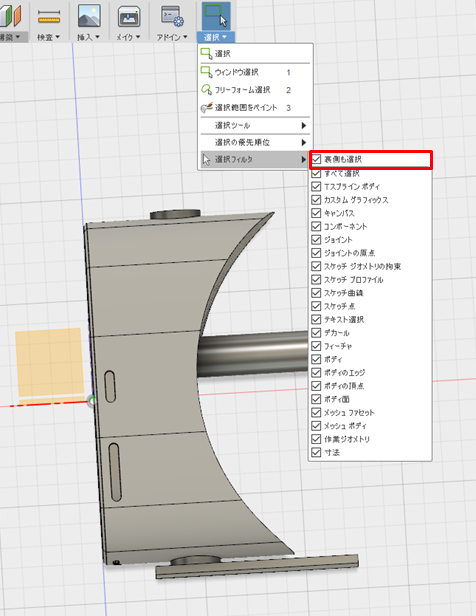The width and height of the screenshot is (476, 616).
Task: Expand the 選択フィルタ submenu
Action: click(255, 160)
